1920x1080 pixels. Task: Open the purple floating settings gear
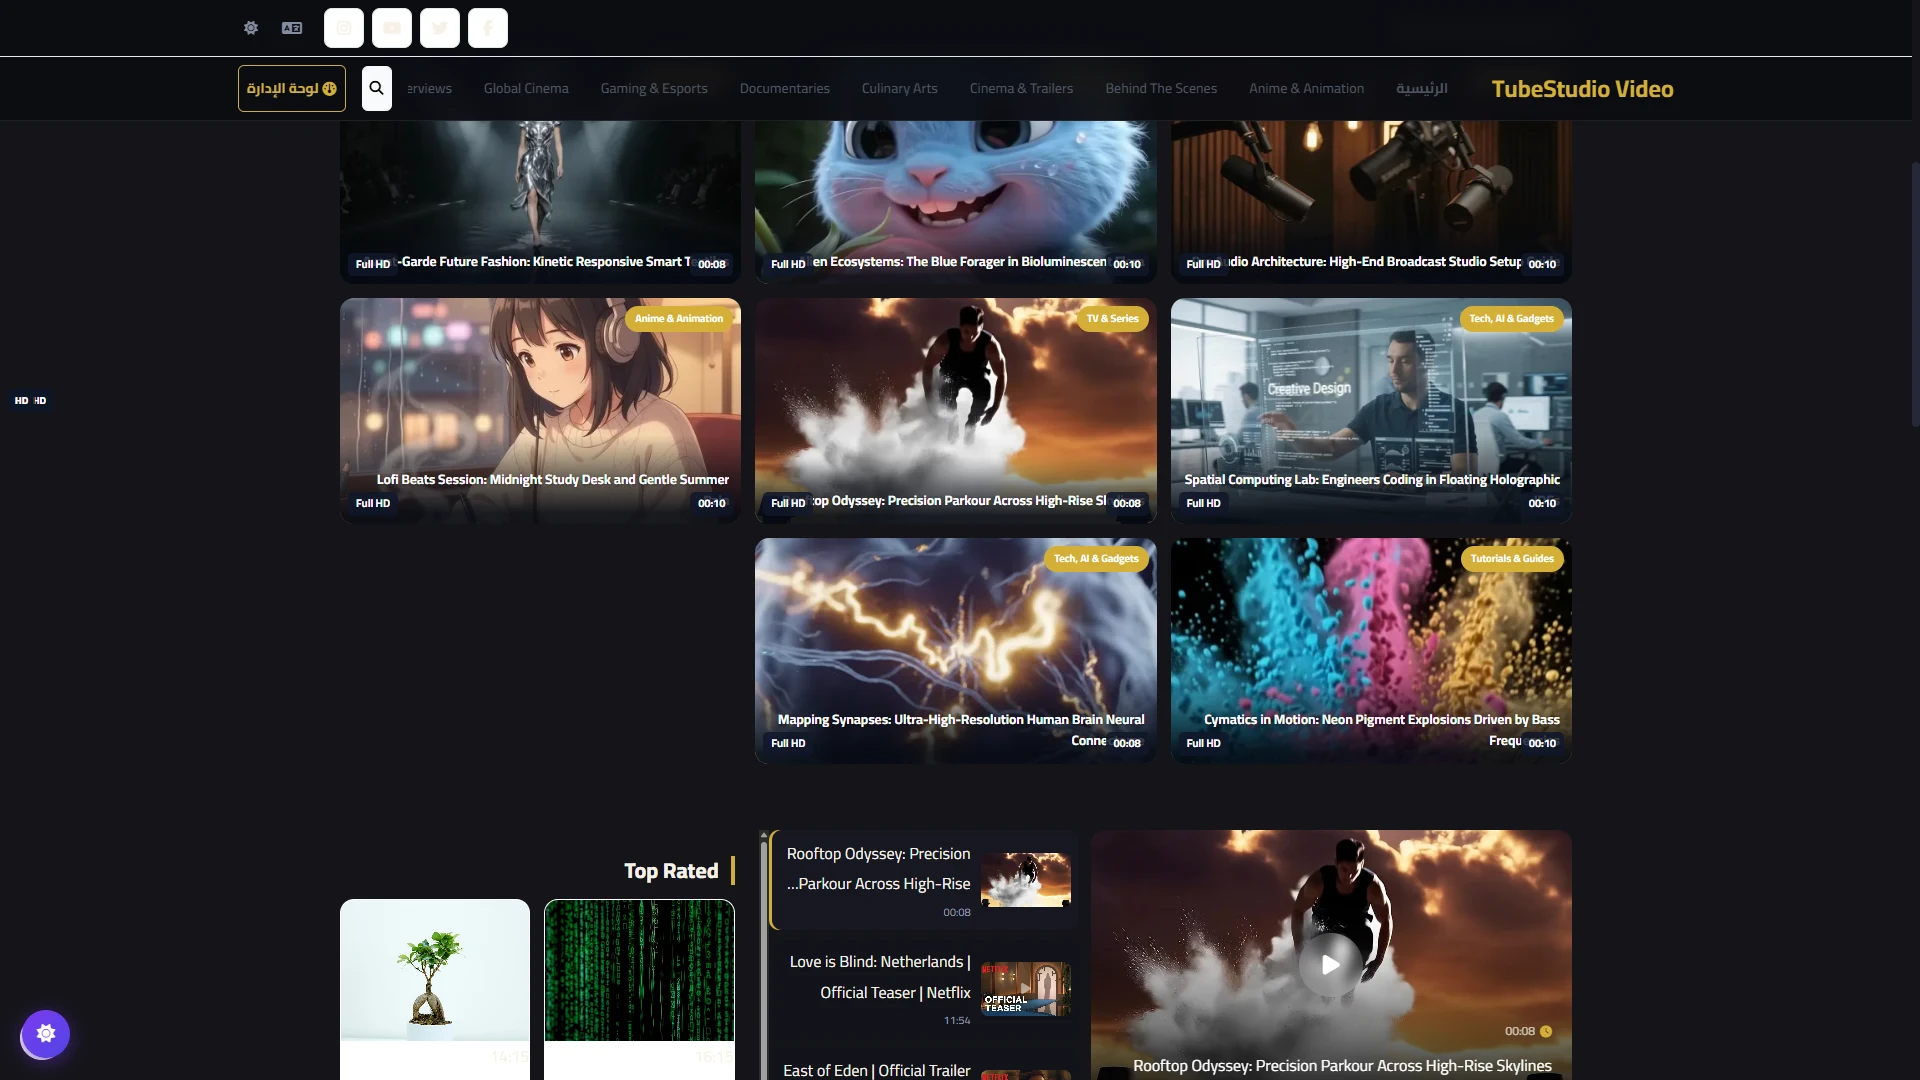click(46, 1033)
